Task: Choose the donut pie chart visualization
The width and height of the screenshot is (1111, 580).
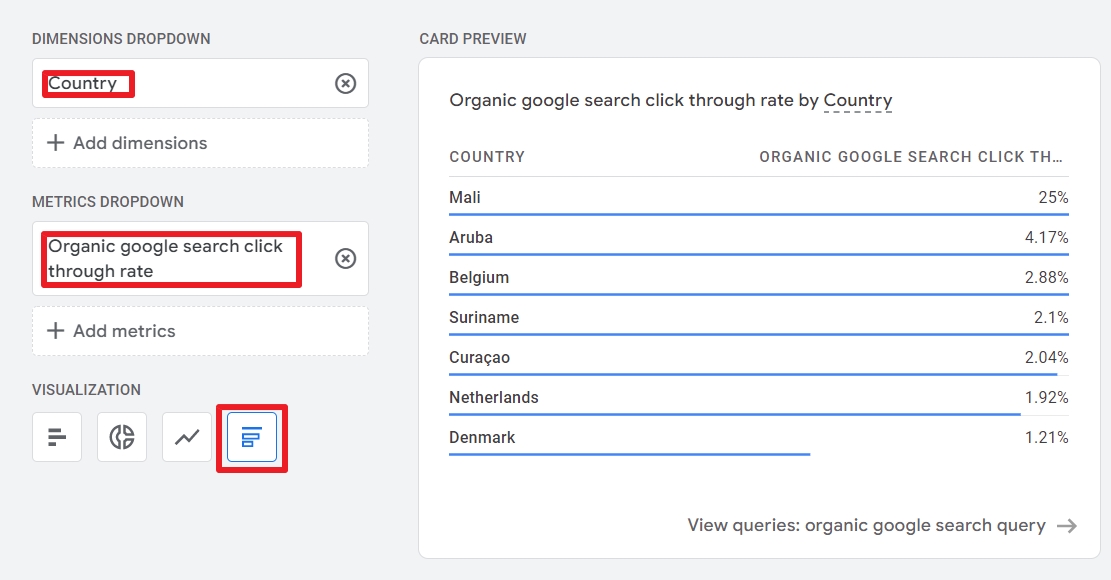Action: 122,437
